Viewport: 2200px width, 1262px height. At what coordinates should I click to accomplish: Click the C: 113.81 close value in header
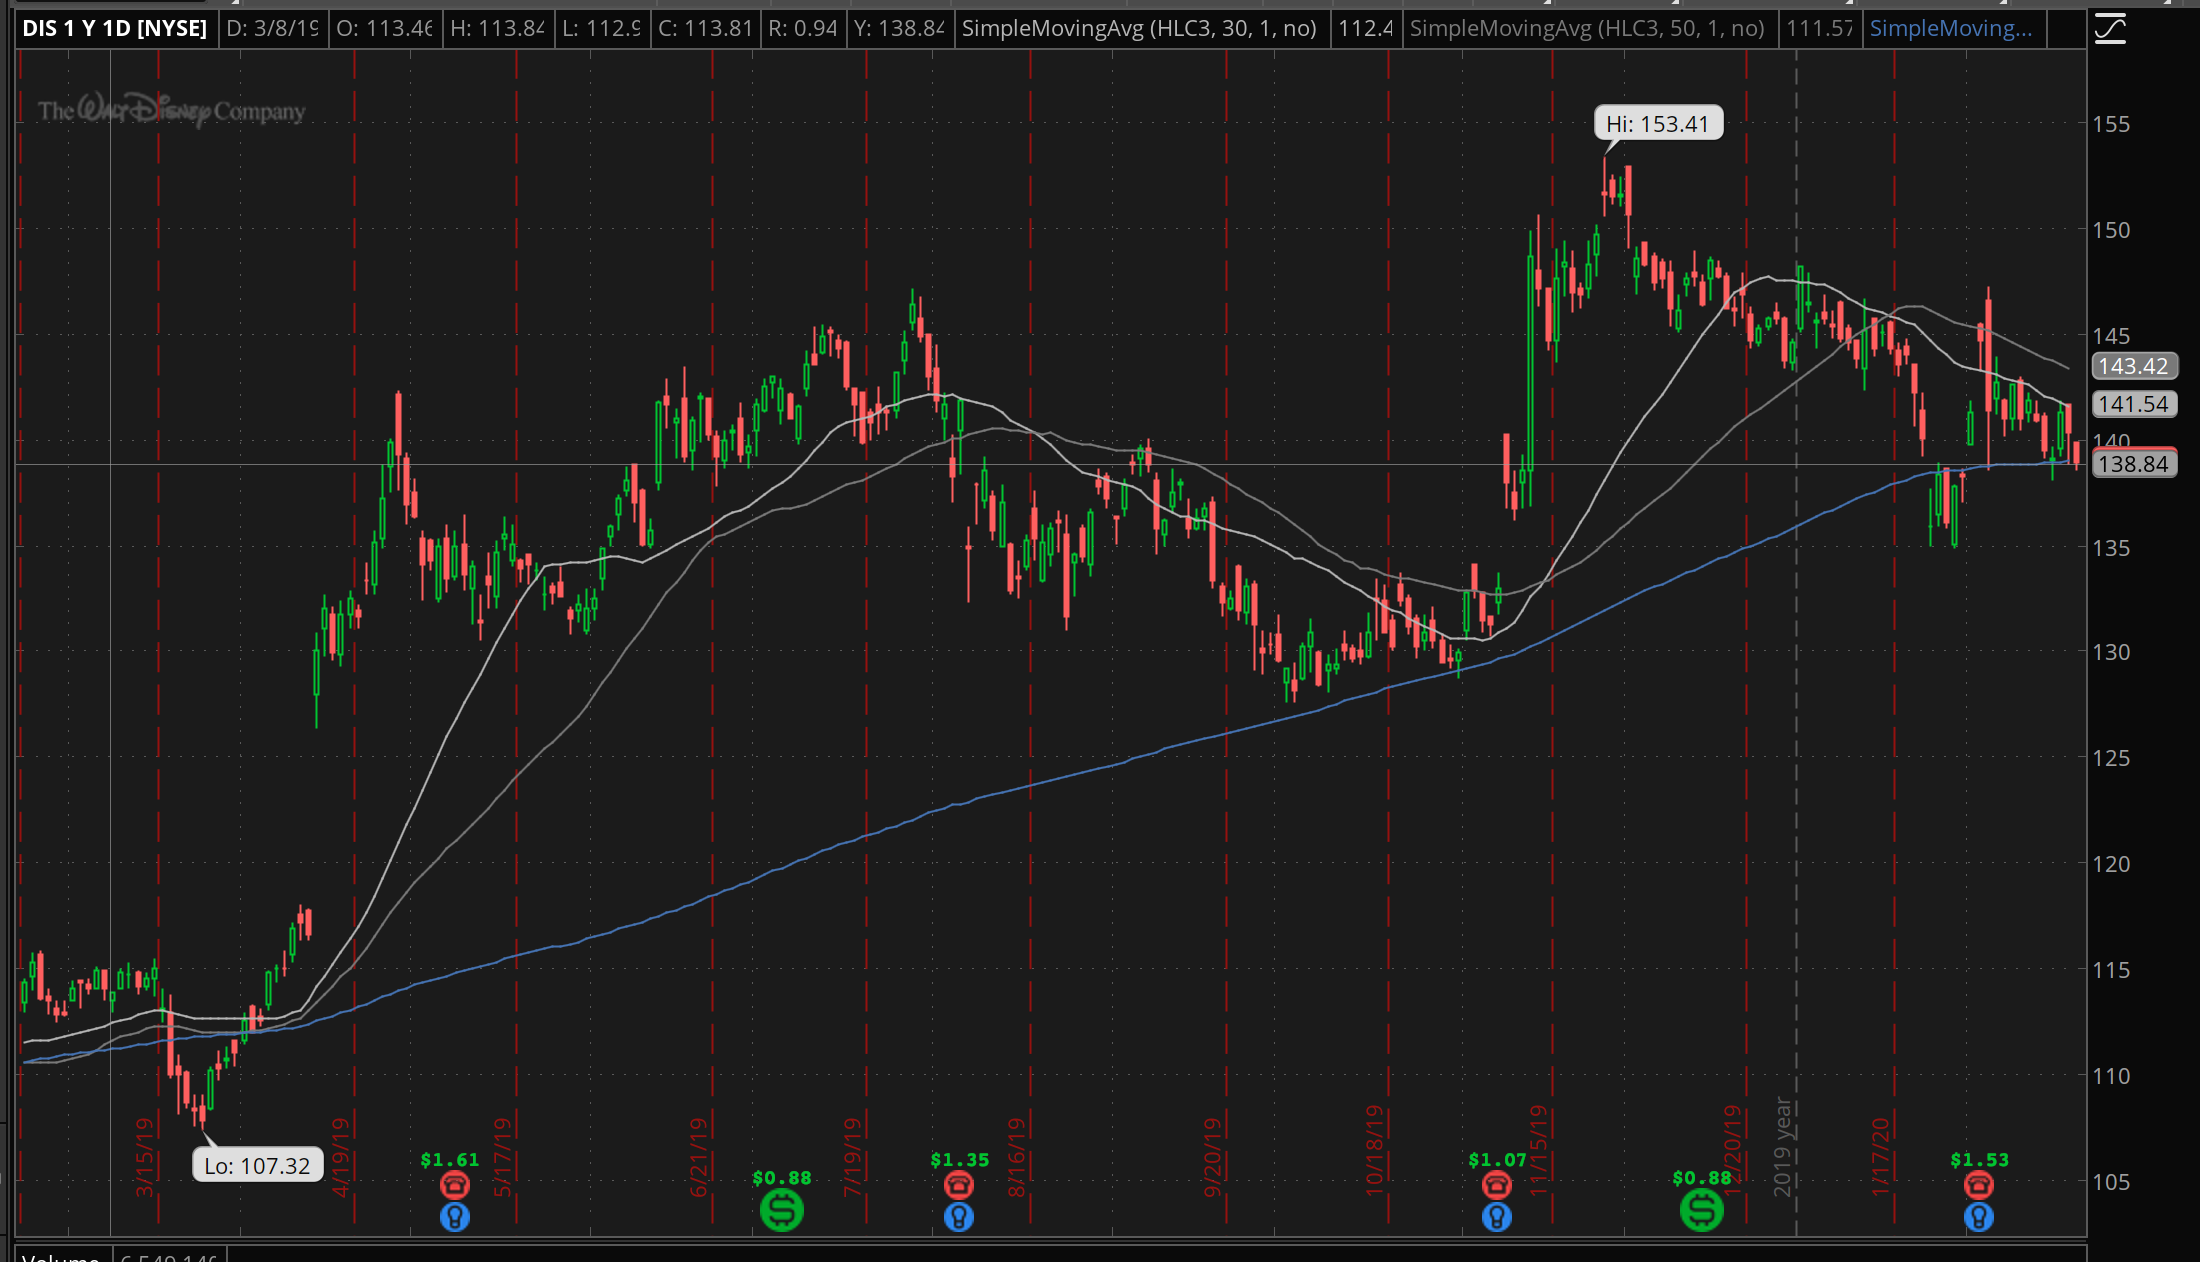point(705,29)
